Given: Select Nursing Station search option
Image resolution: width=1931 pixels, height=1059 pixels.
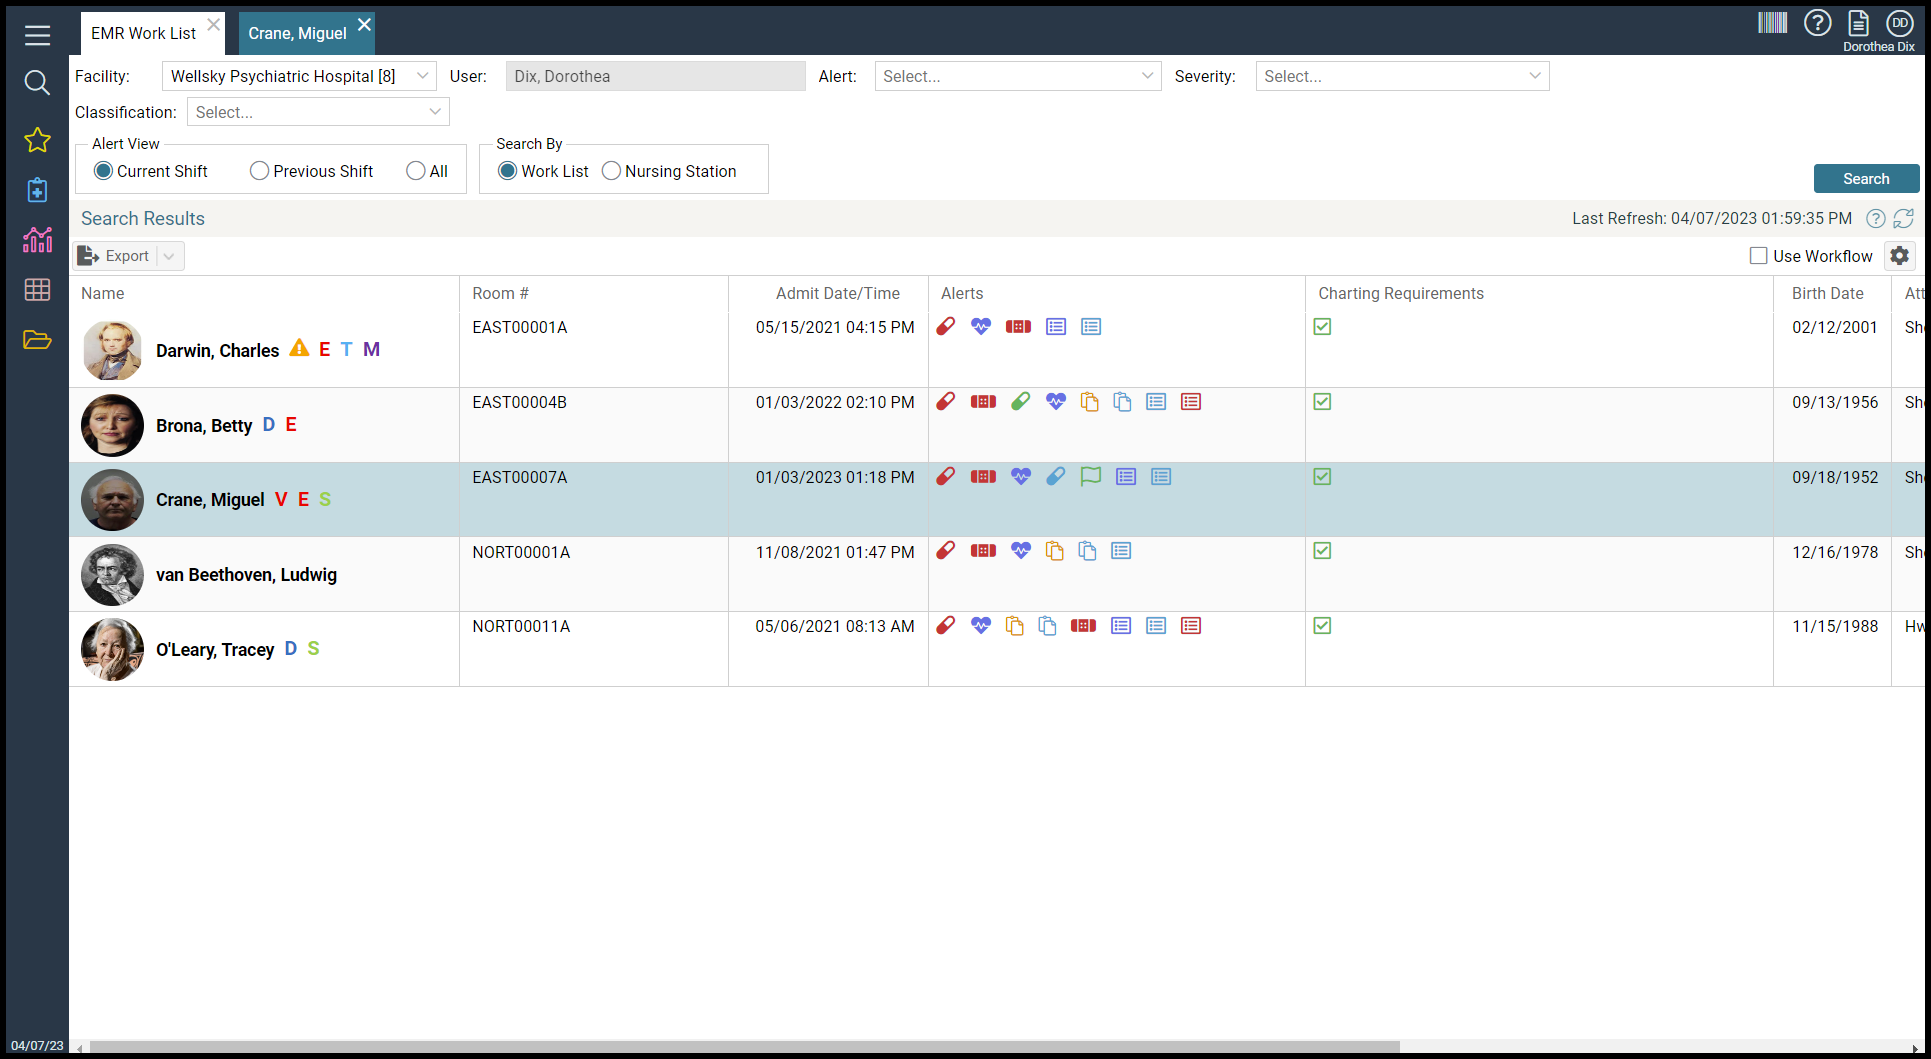Looking at the screenshot, I should (611, 171).
